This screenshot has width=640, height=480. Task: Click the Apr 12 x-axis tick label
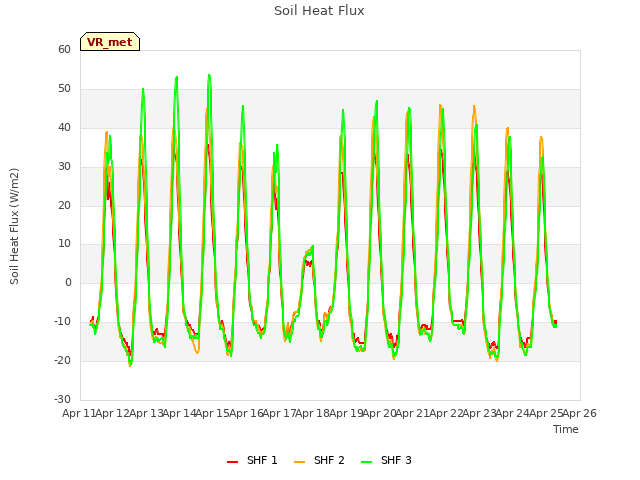coord(112,413)
